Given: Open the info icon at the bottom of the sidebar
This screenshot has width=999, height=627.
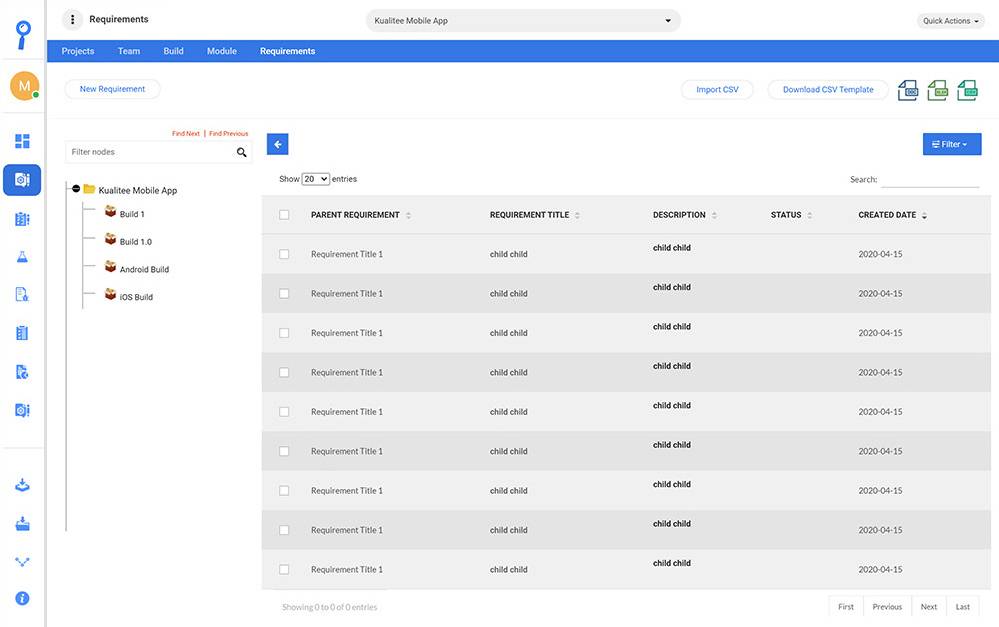Looking at the screenshot, I should tap(22, 598).
